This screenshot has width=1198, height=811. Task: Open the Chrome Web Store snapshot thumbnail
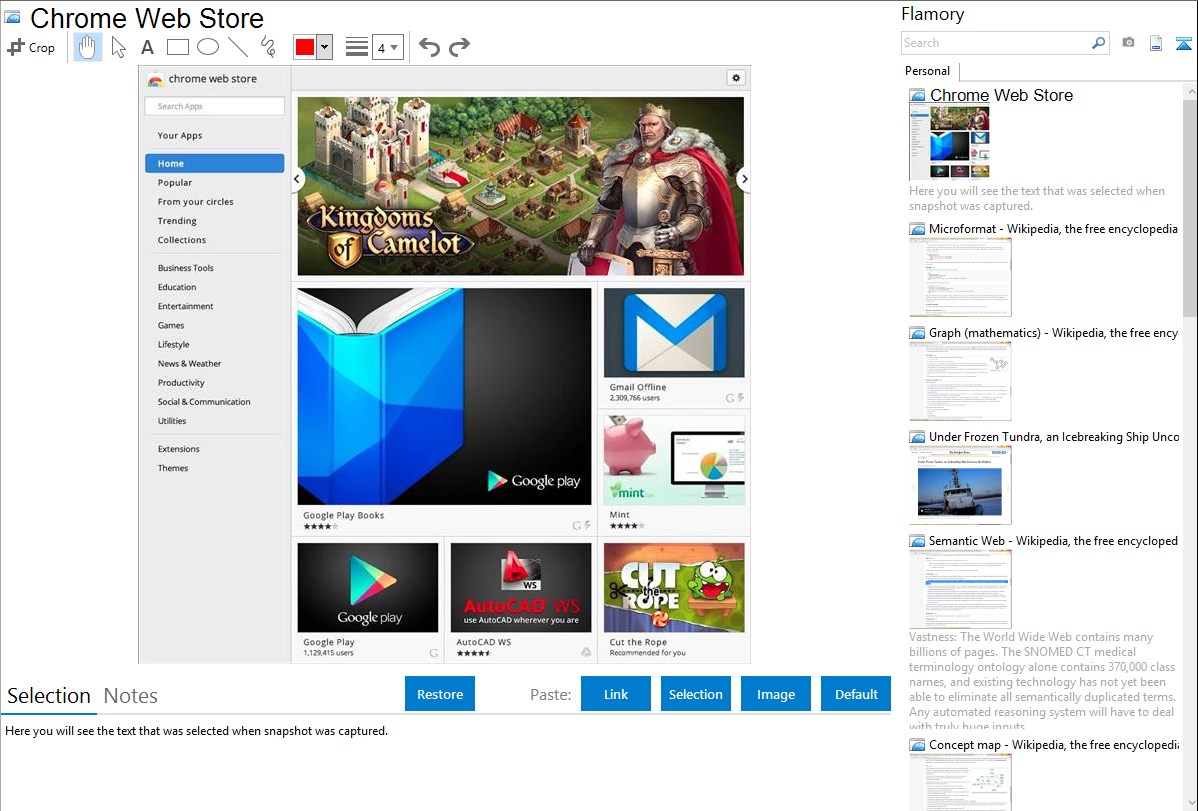pyautogui.click(x=950, y=142)
